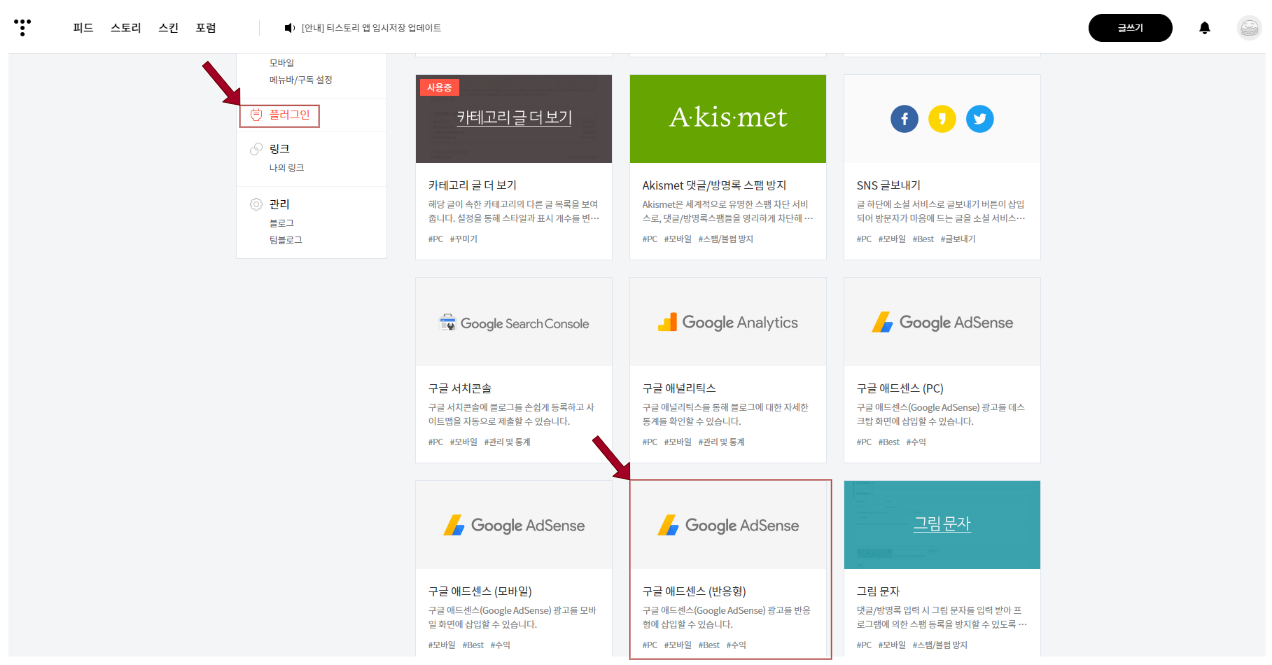Click the 카테고리 글 더 보기 plugin title
The width and height of the screenshot is (1272, 665).
tap(472, 185)
